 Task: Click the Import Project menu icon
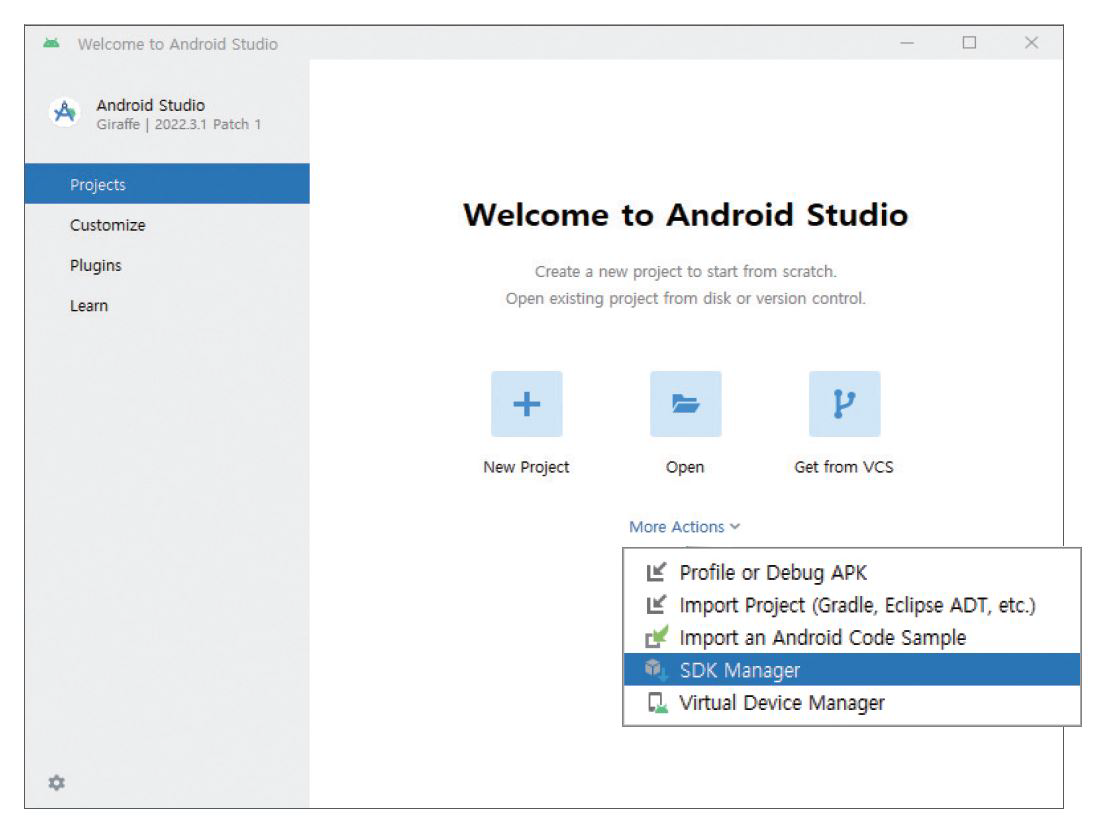[x=656, y=605]
